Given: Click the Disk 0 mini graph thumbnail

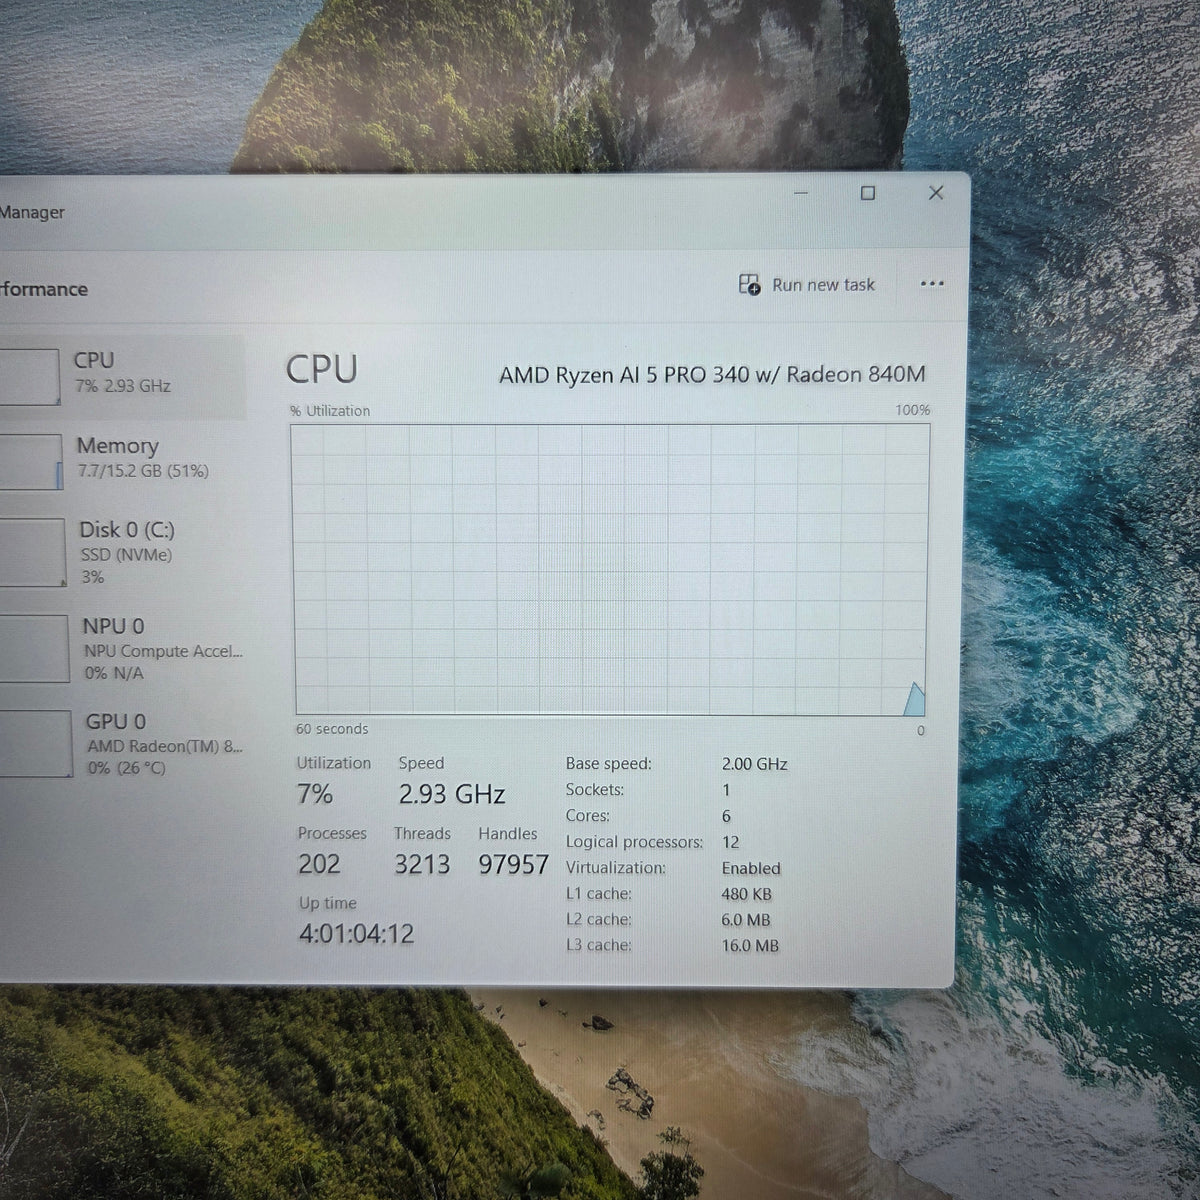Looking at the screenshot, I should click(32, 553).
